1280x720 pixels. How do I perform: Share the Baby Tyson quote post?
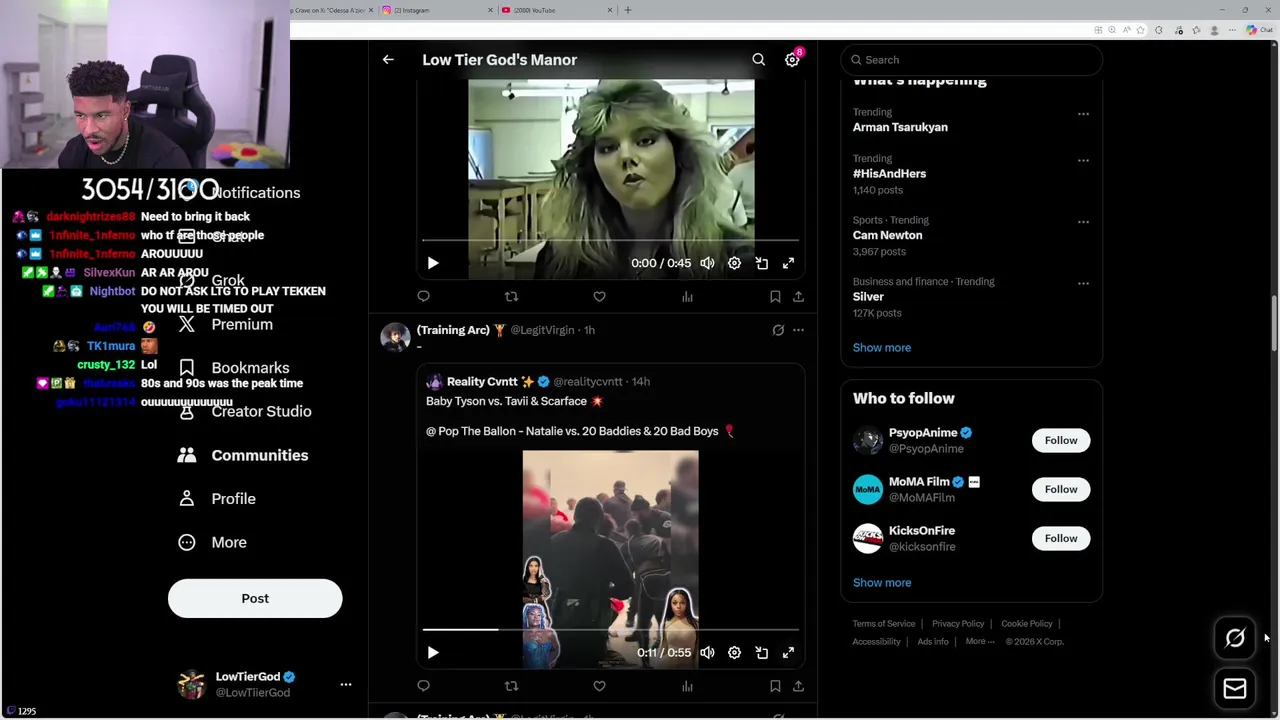(x=798, y=686)
